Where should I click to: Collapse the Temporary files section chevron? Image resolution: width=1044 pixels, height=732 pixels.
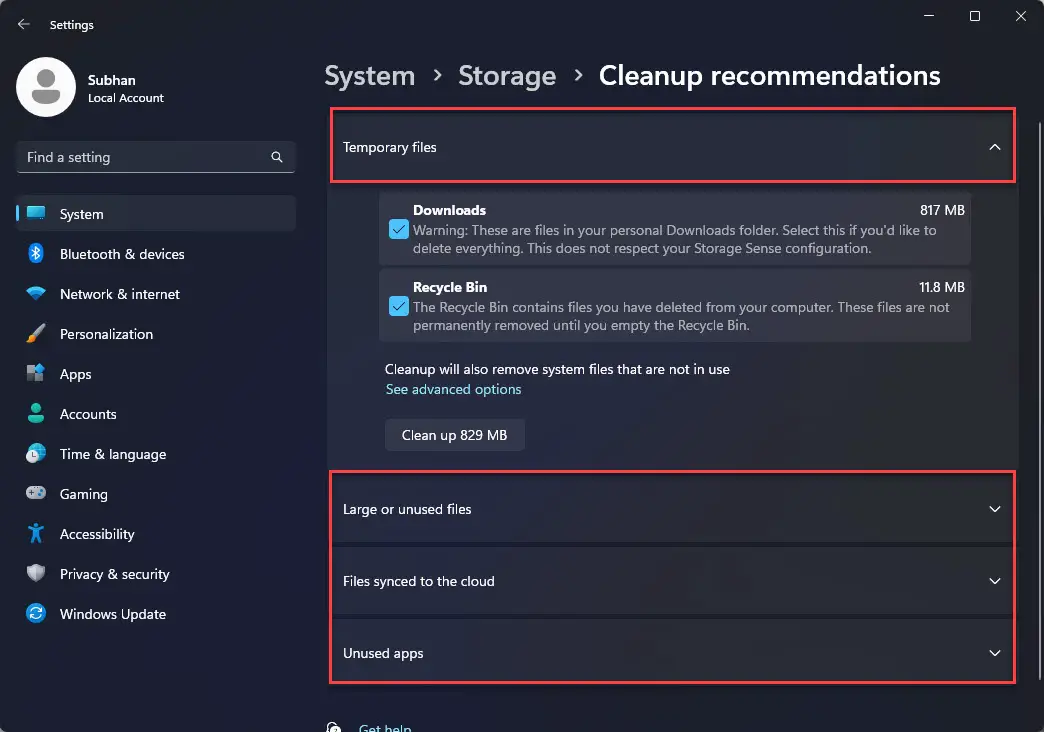click(995, 147)
